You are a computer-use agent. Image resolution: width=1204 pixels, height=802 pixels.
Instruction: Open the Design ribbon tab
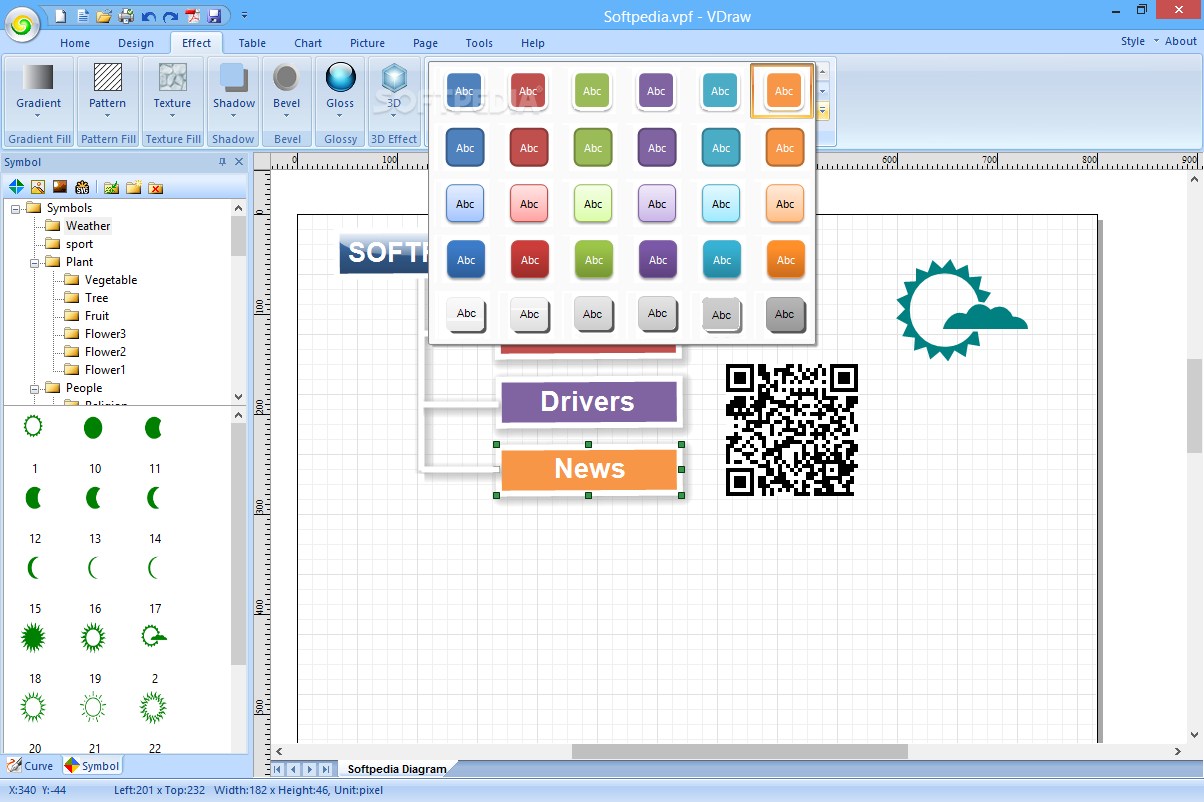click(136, 43)
